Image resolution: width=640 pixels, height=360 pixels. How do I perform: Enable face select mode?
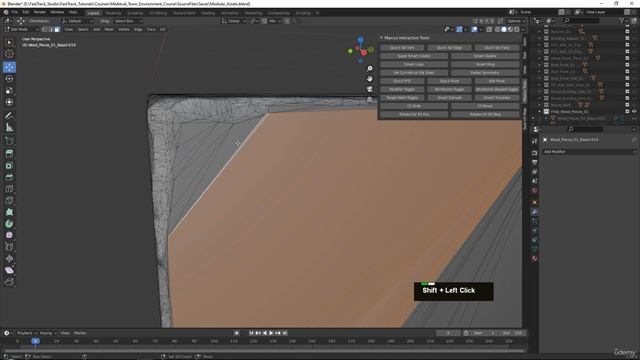57,29
